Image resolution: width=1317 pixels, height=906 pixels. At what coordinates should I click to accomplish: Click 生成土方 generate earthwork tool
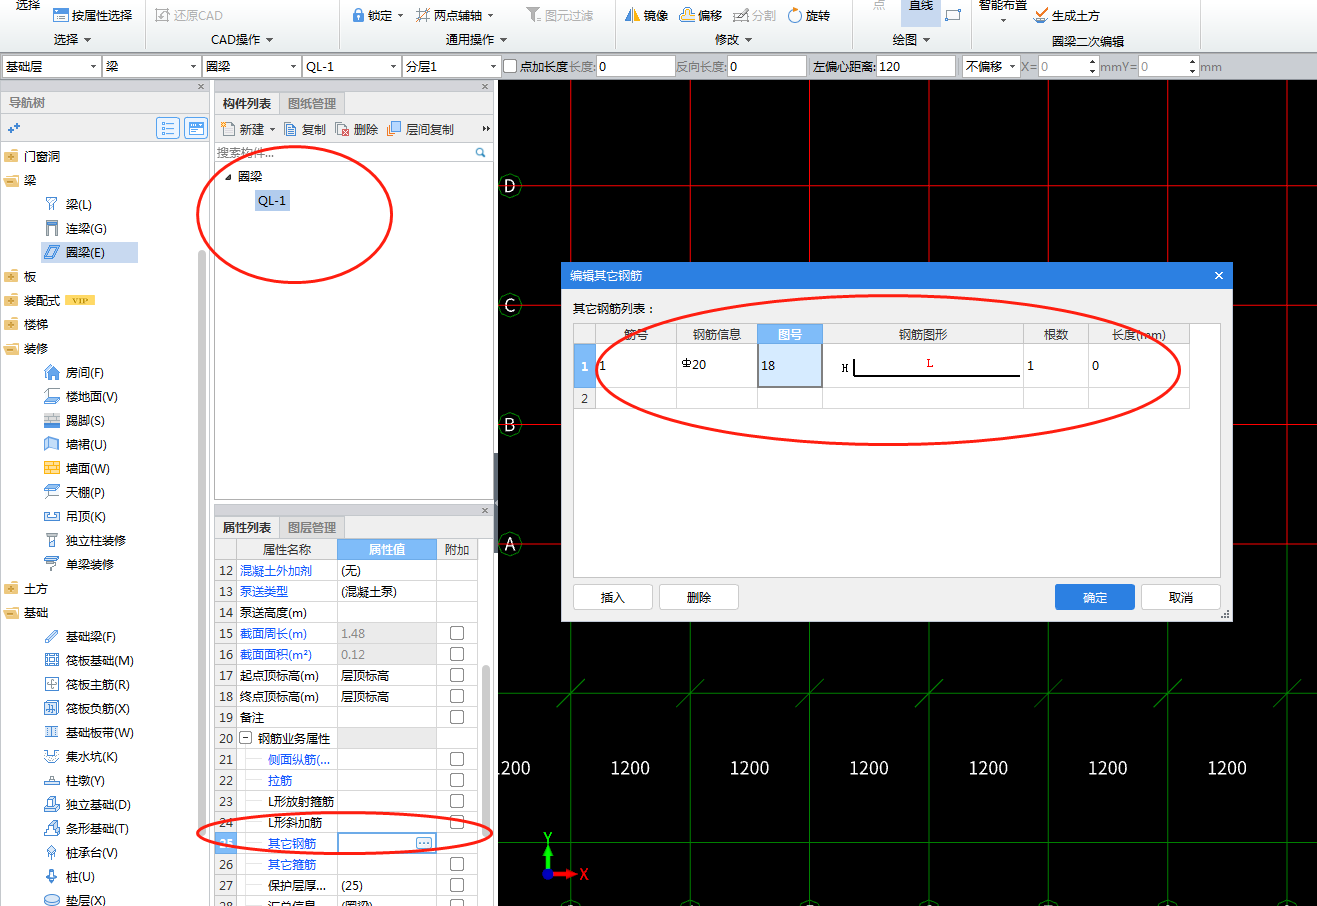point(1066,15)
